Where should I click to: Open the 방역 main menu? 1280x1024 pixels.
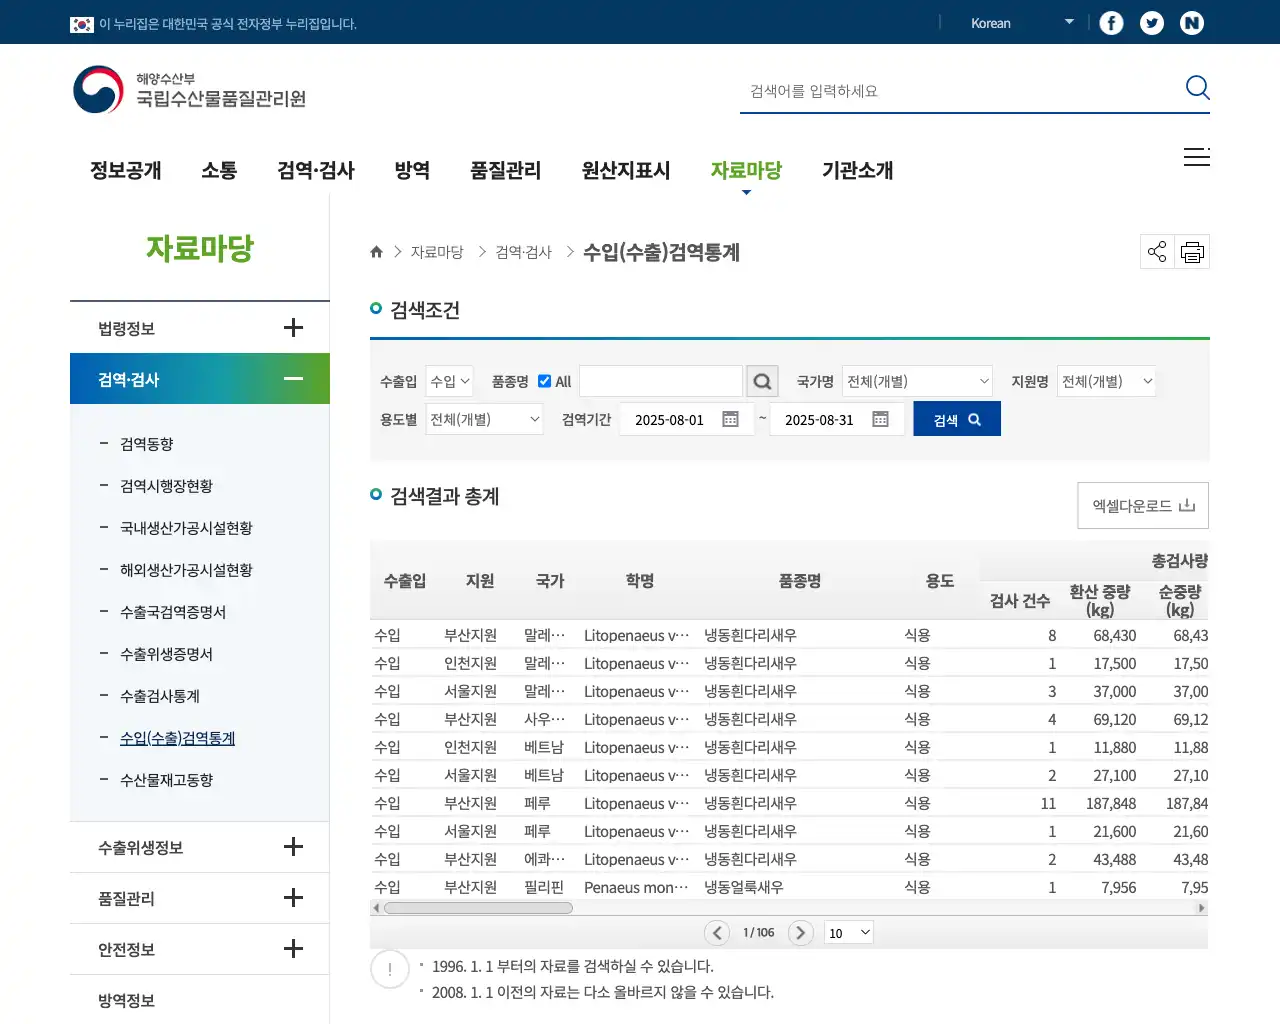coord(412,170)
